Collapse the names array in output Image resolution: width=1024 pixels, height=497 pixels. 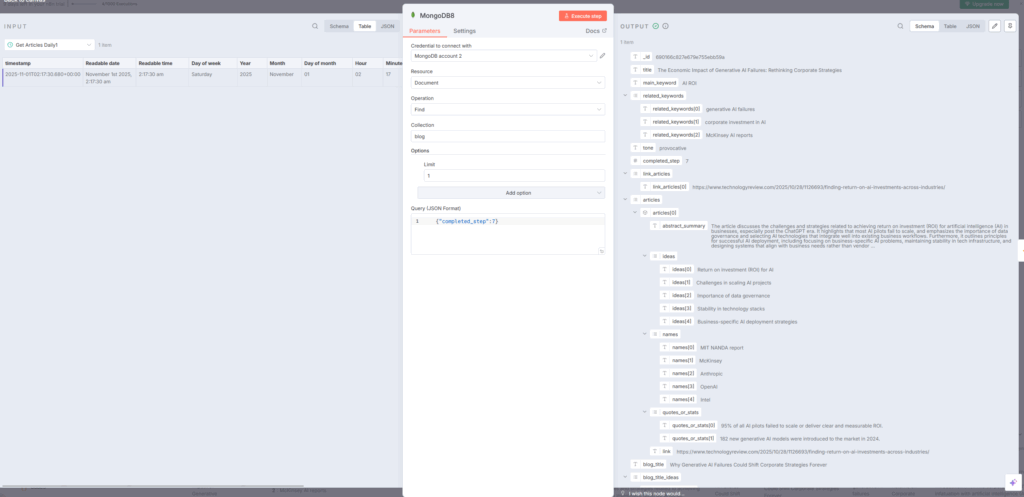tap(645, 333)
